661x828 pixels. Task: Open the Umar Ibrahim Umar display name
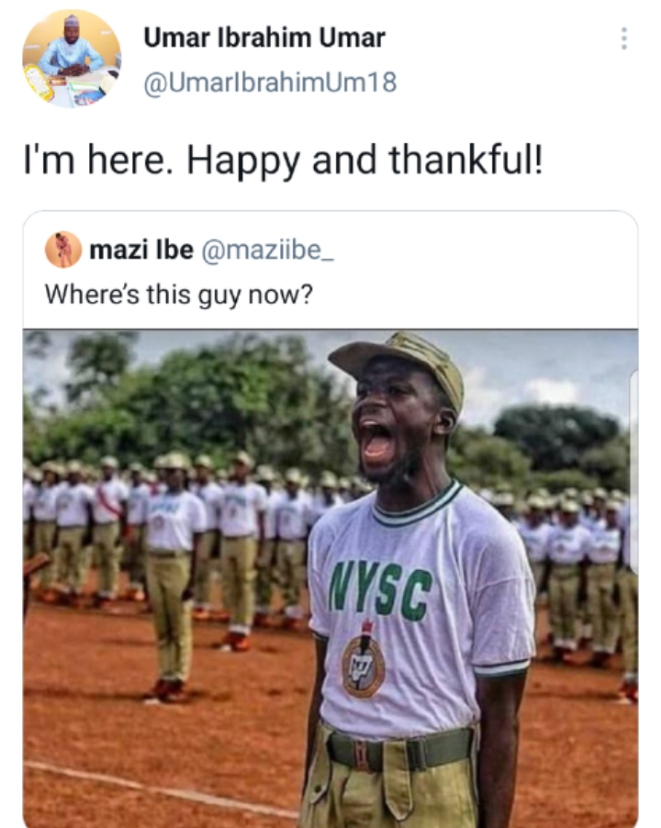264,39
